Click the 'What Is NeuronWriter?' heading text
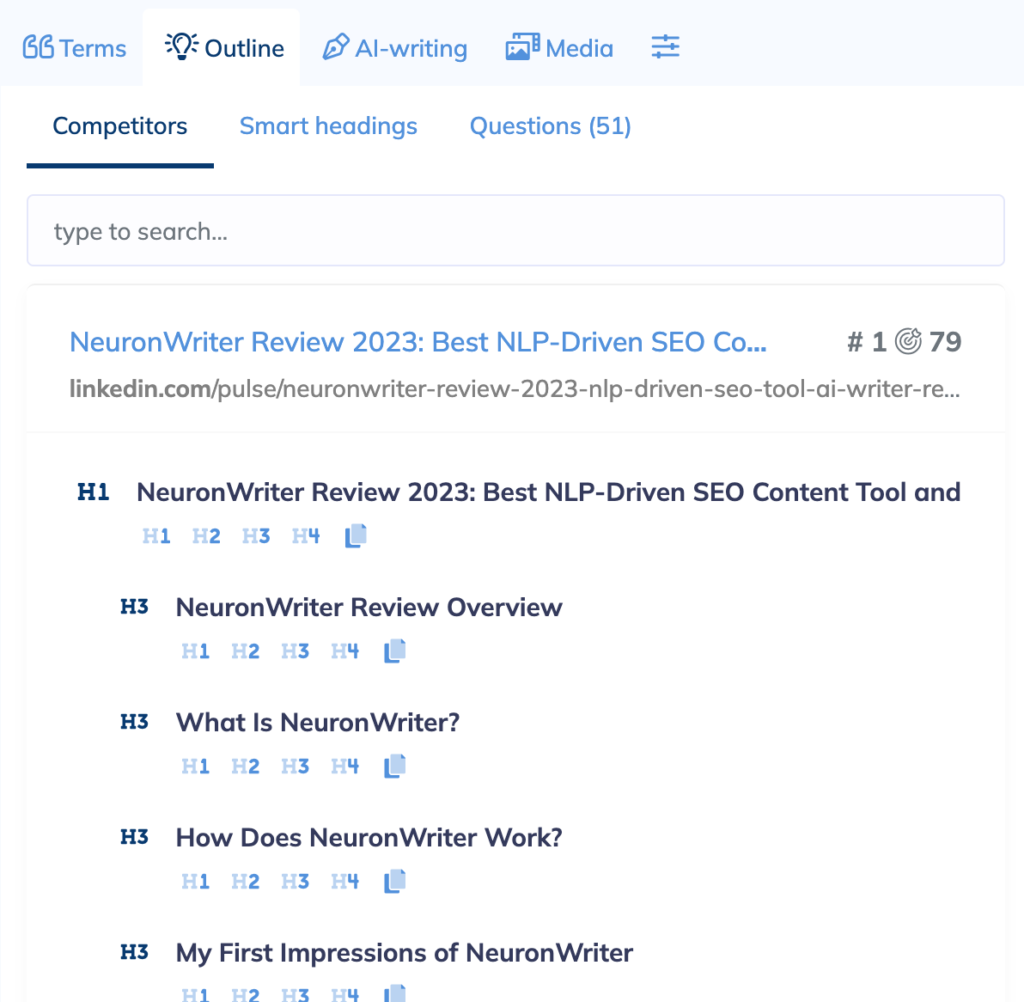 pyautogui.click(x=318, y=722)
